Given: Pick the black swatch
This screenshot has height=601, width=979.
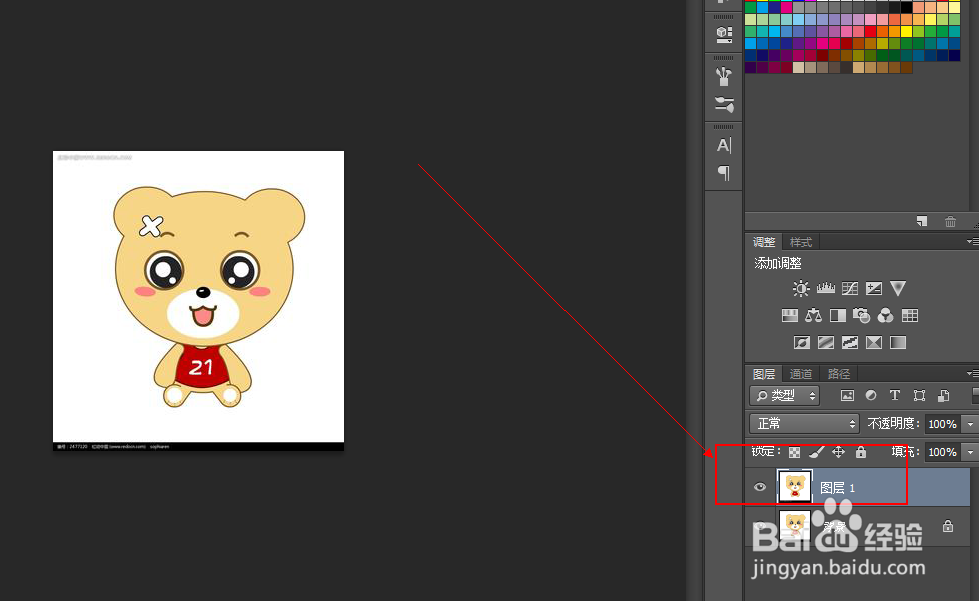Looking at the screenshot, I should click(x=906, y=8).
